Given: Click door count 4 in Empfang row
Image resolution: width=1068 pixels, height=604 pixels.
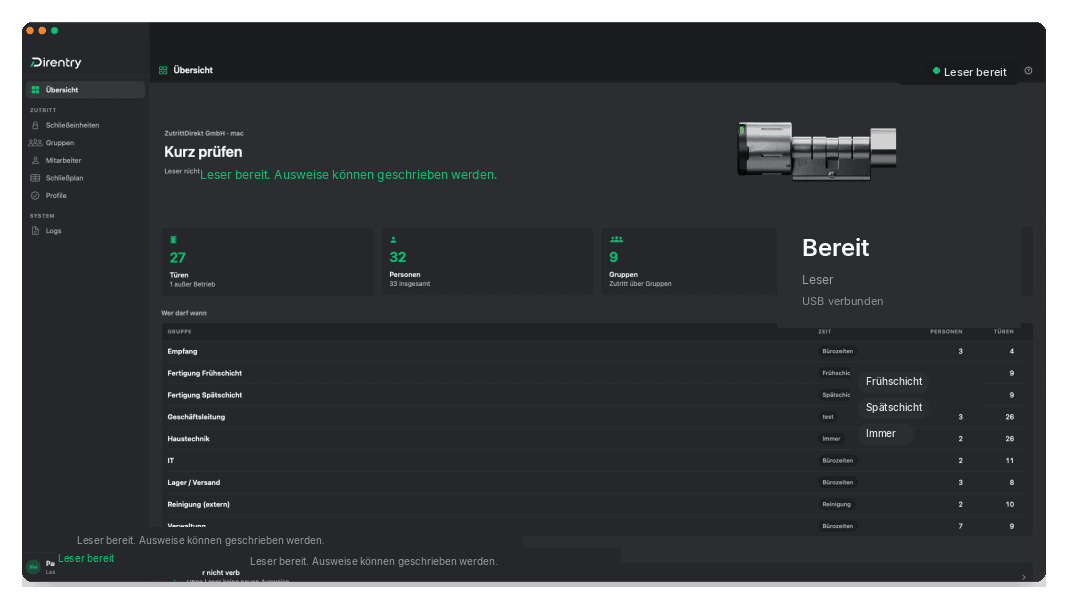Looking at the screenshot, I should pyautogui.click(x=1011, y=351).
